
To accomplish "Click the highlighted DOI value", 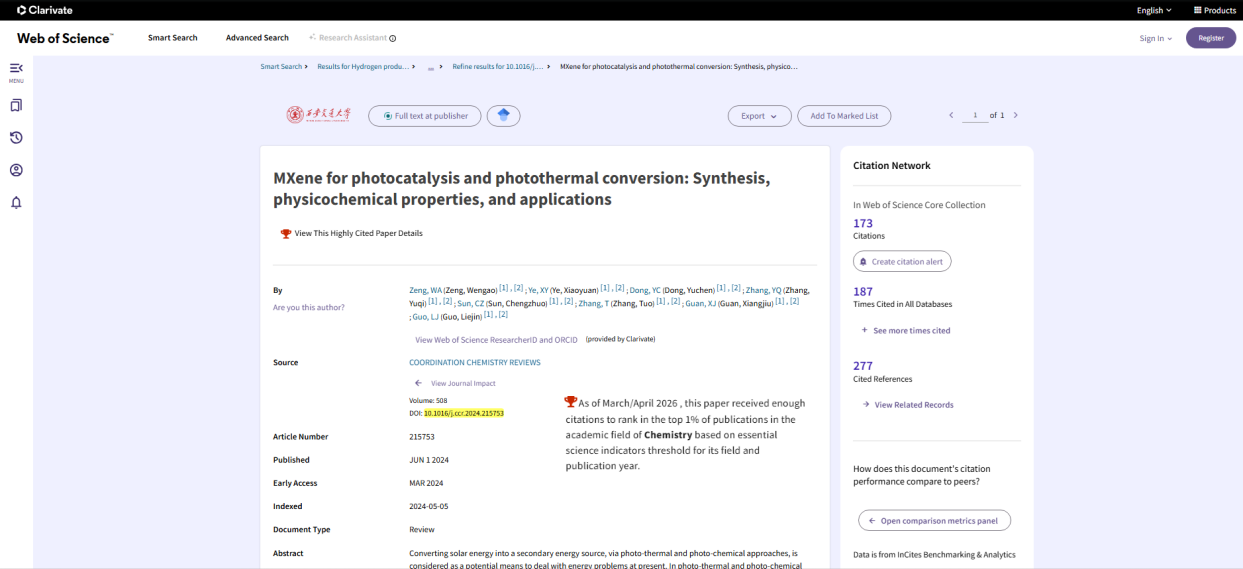I will coord(464,412).
